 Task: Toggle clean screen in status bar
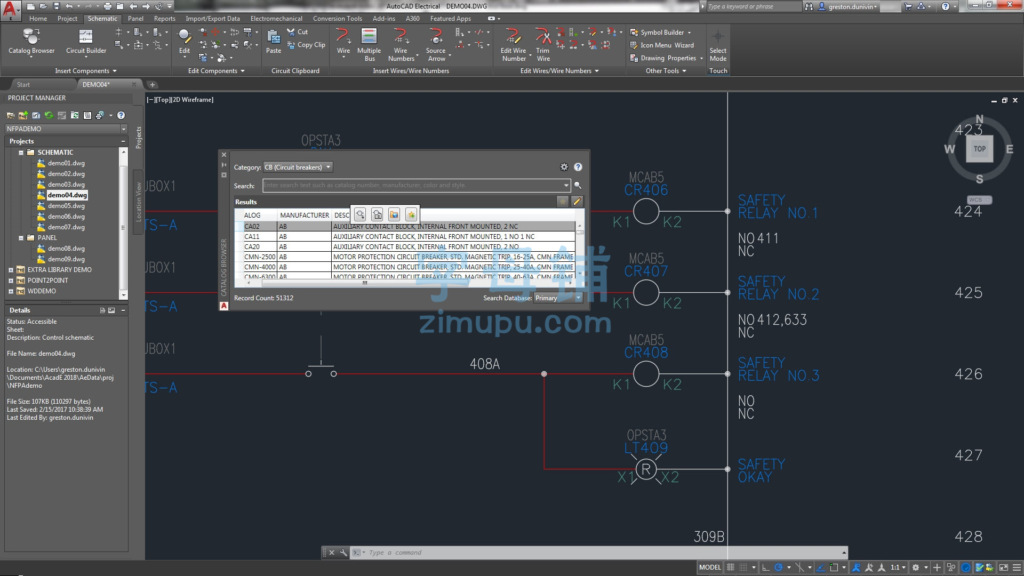click(x=1004, y=568)
